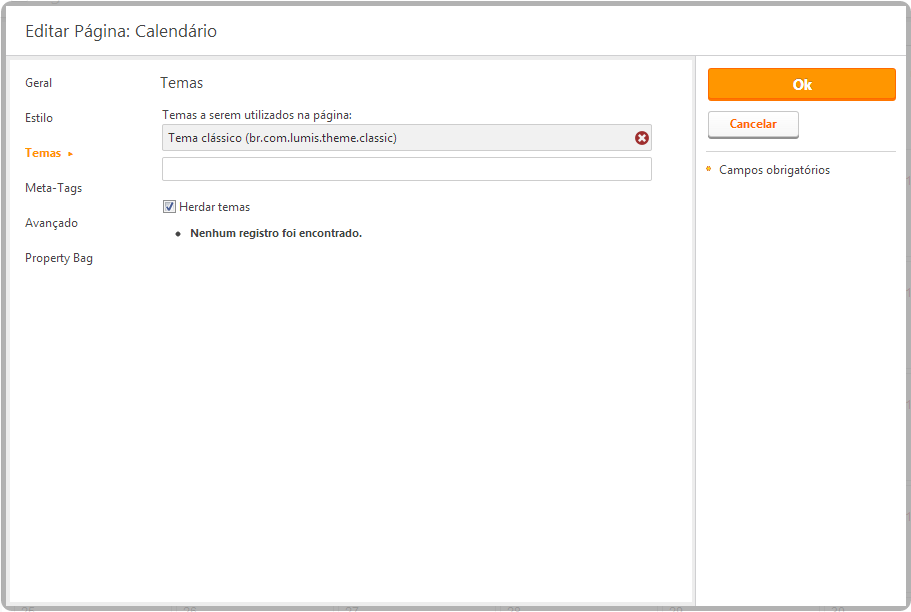Screen dimensions: 911x612
Task: Open the Meta-Tags section
Action: click(53, 188)
